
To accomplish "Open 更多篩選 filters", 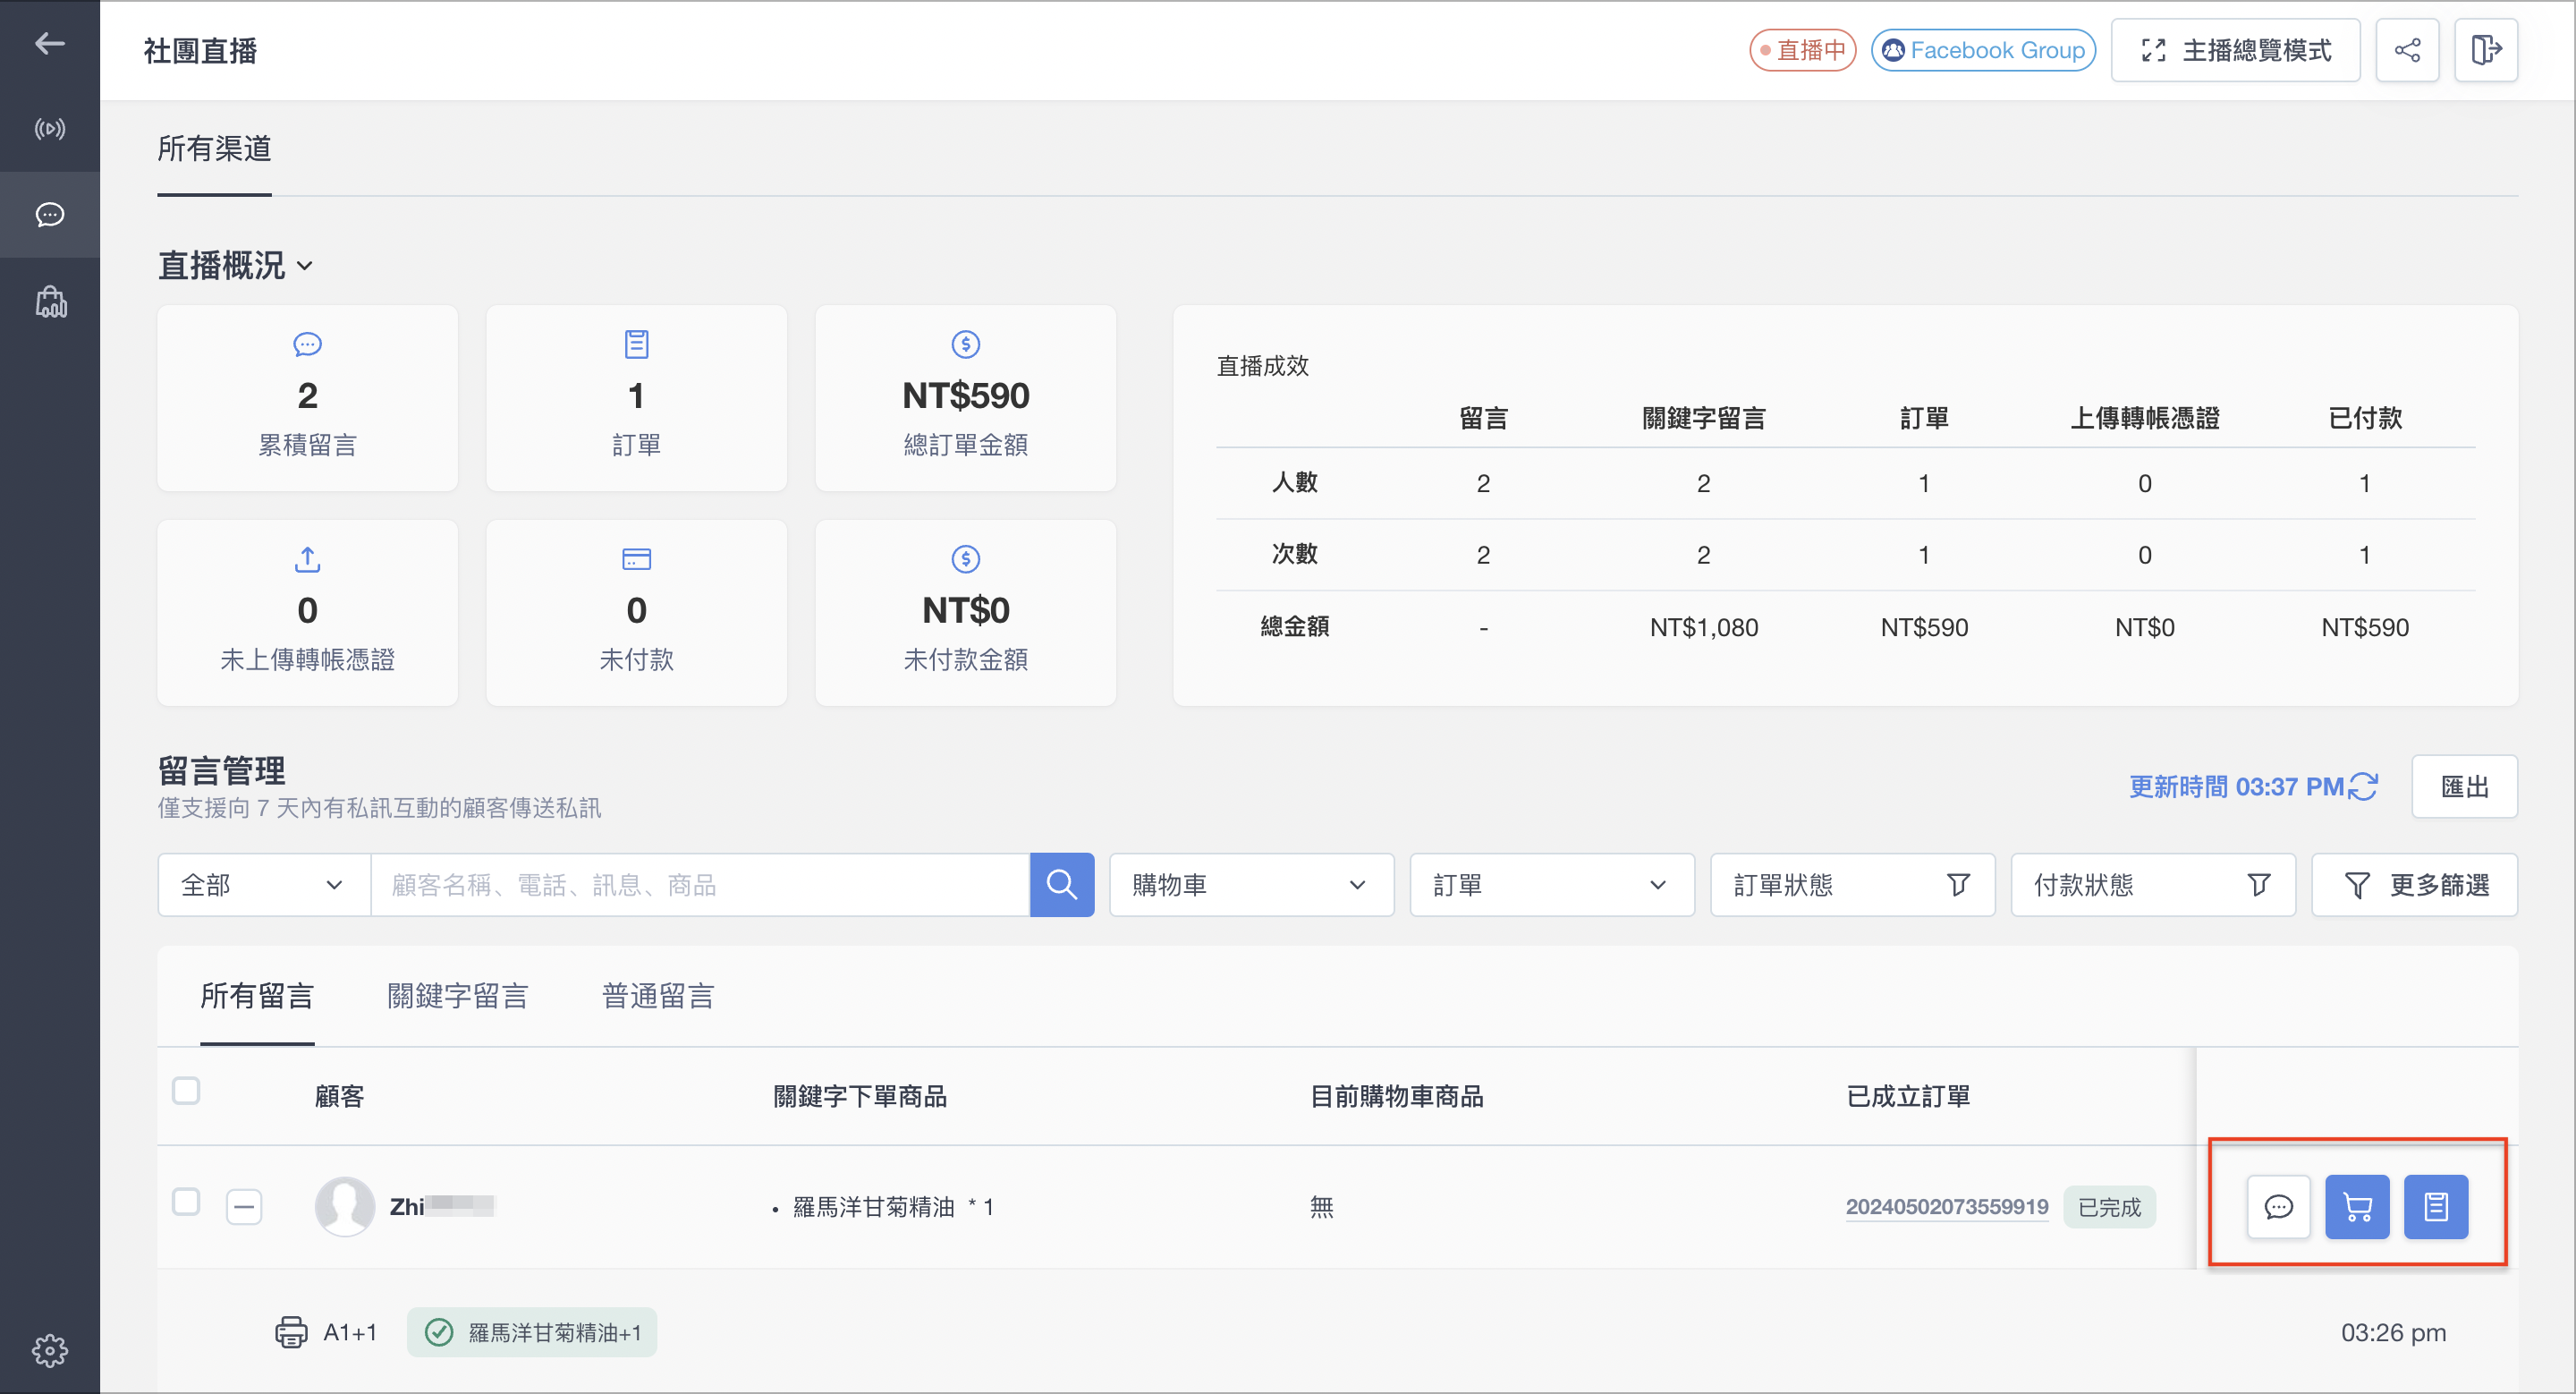I will [2414, 885].
